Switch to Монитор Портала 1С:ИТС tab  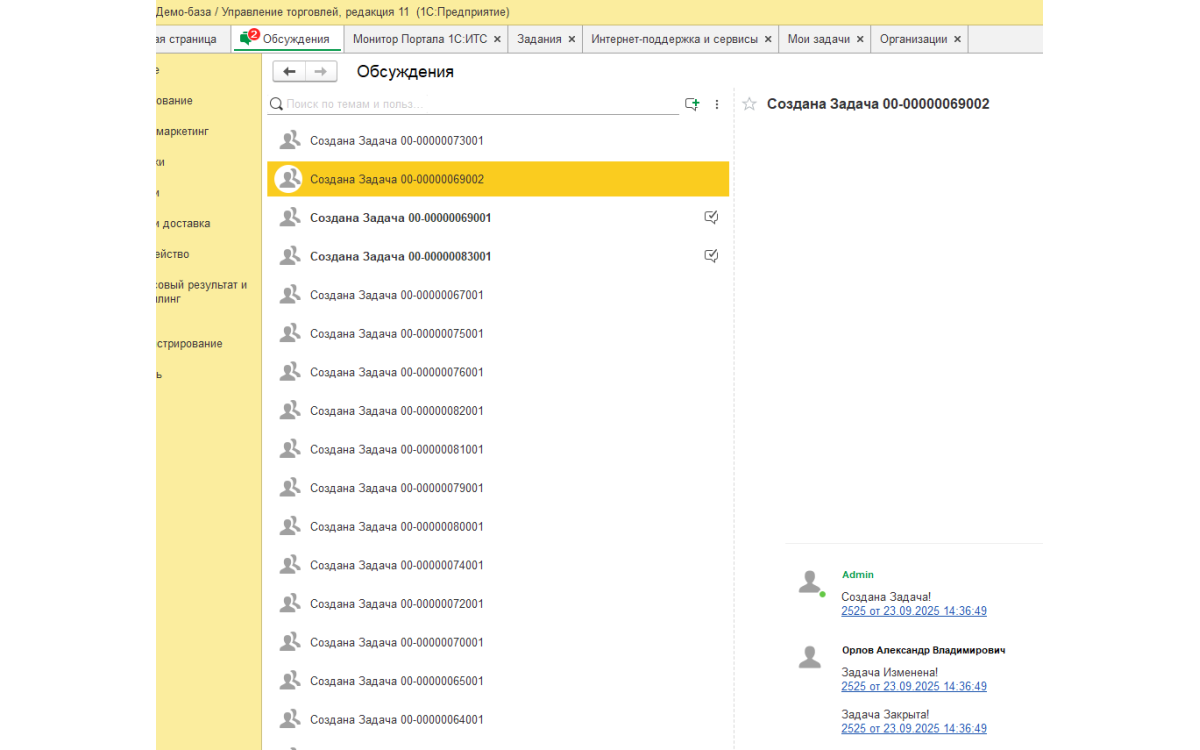point(420,39)
